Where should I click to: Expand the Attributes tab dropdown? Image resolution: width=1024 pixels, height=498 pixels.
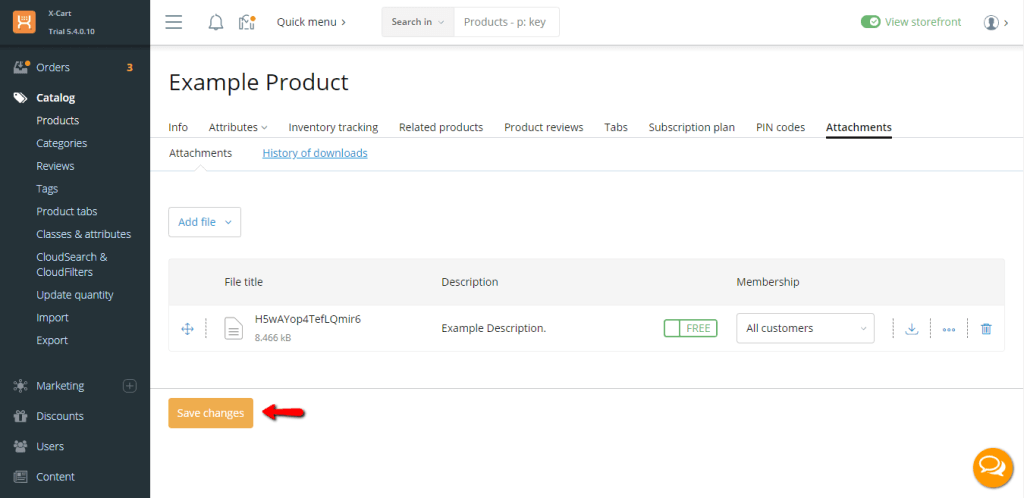238,127
